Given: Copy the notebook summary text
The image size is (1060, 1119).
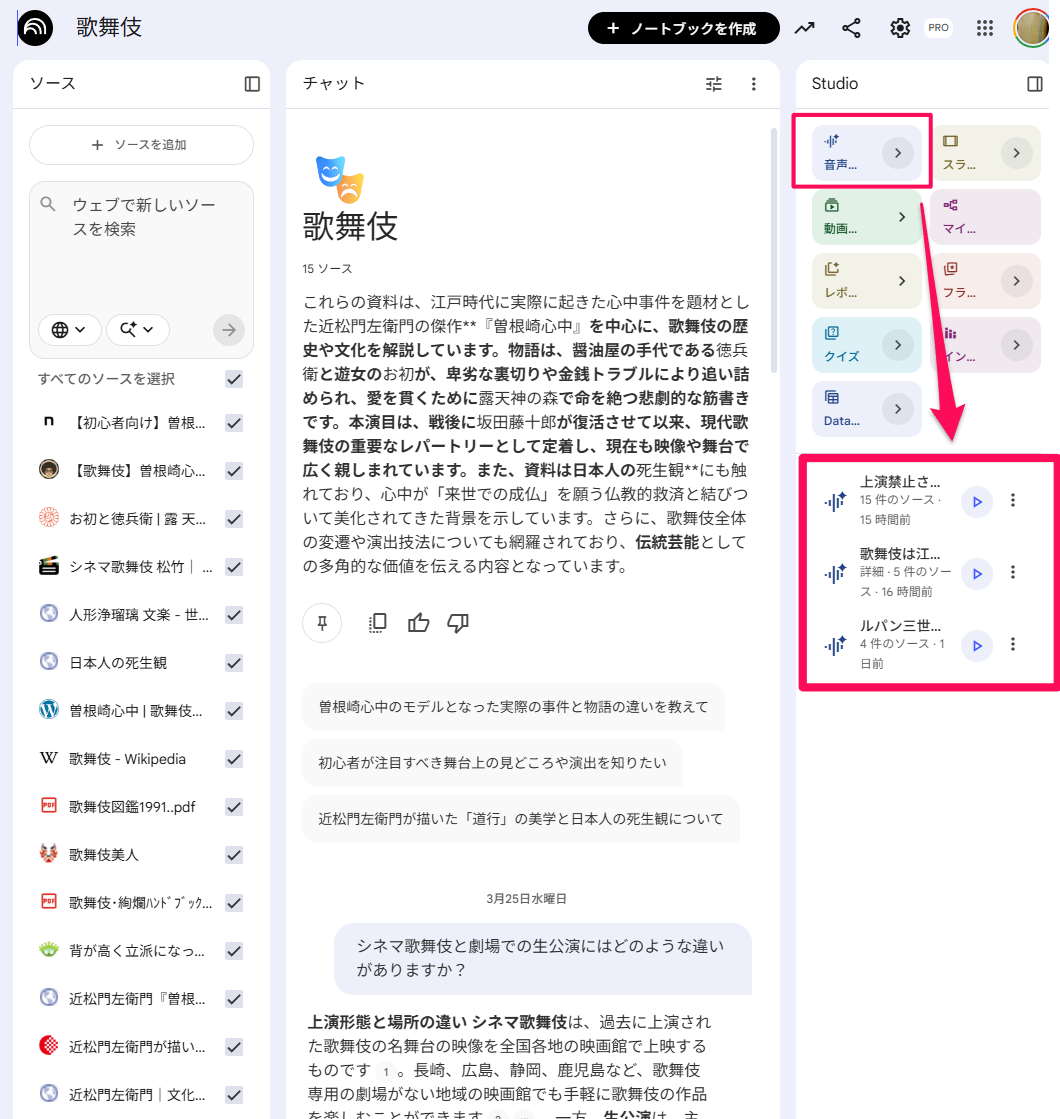Looking at the screenshot, I should 377,622.
